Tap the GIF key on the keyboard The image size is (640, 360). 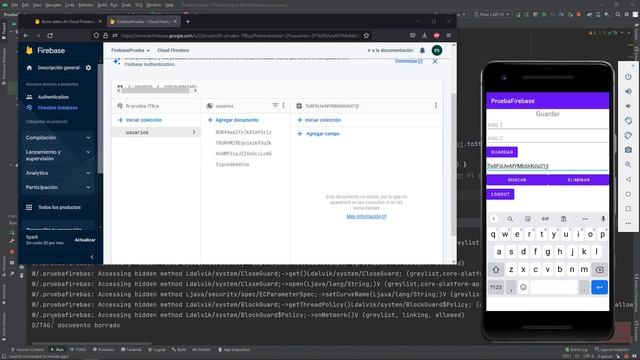click(545, 219)
